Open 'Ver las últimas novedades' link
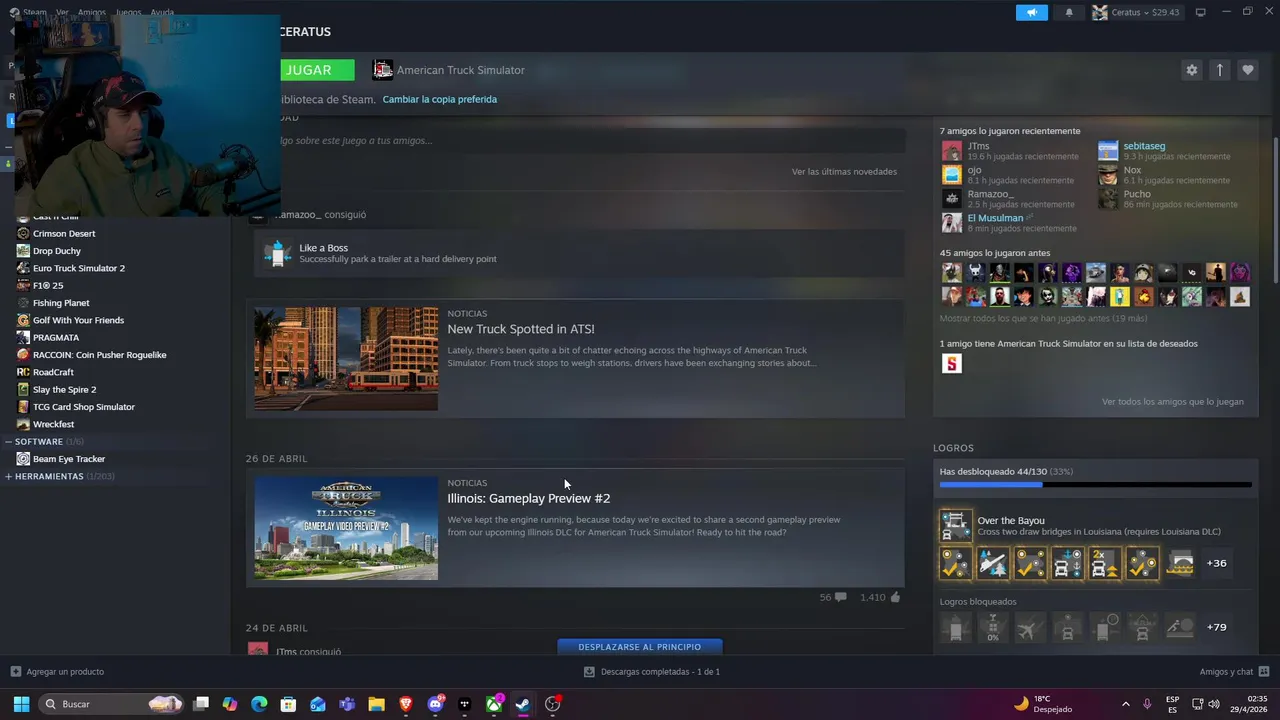This screenshot has width=1280, height=720. 844,171
